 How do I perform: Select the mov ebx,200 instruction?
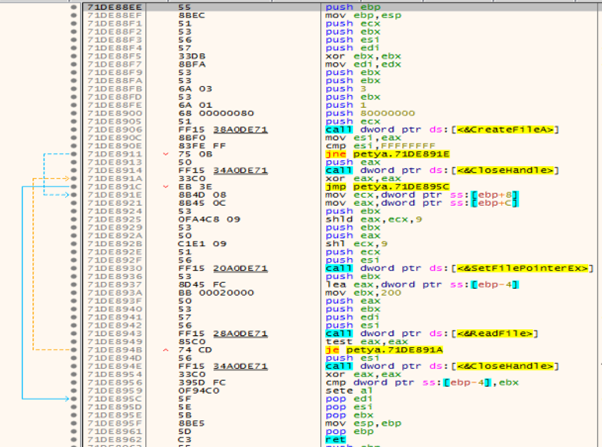(363, 293)
